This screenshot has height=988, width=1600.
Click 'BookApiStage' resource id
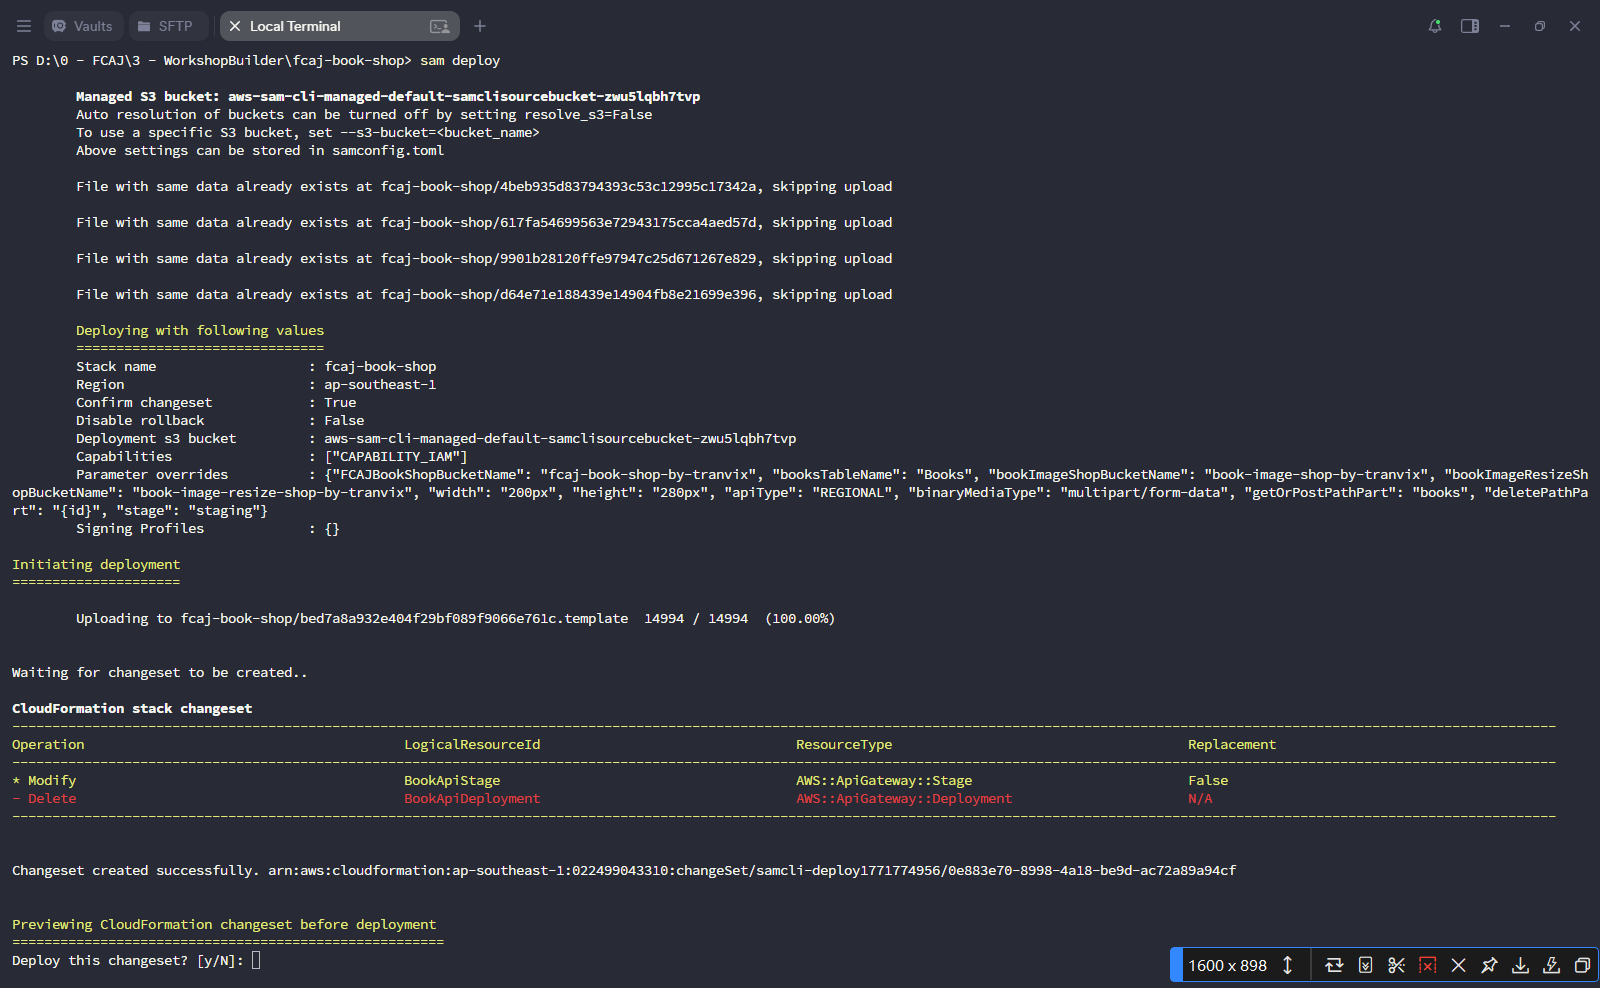452,780
